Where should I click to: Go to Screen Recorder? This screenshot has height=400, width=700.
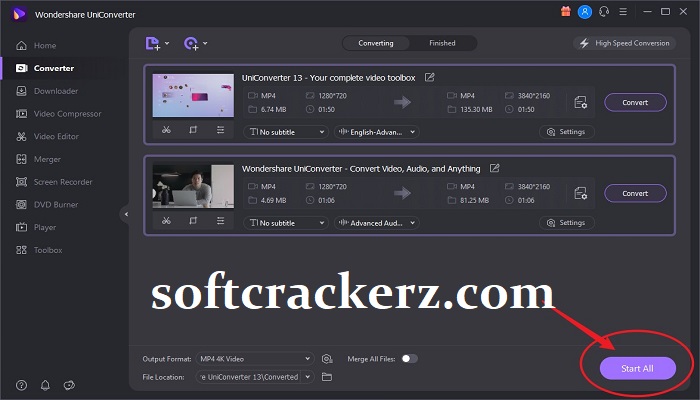tap(54, 182)
